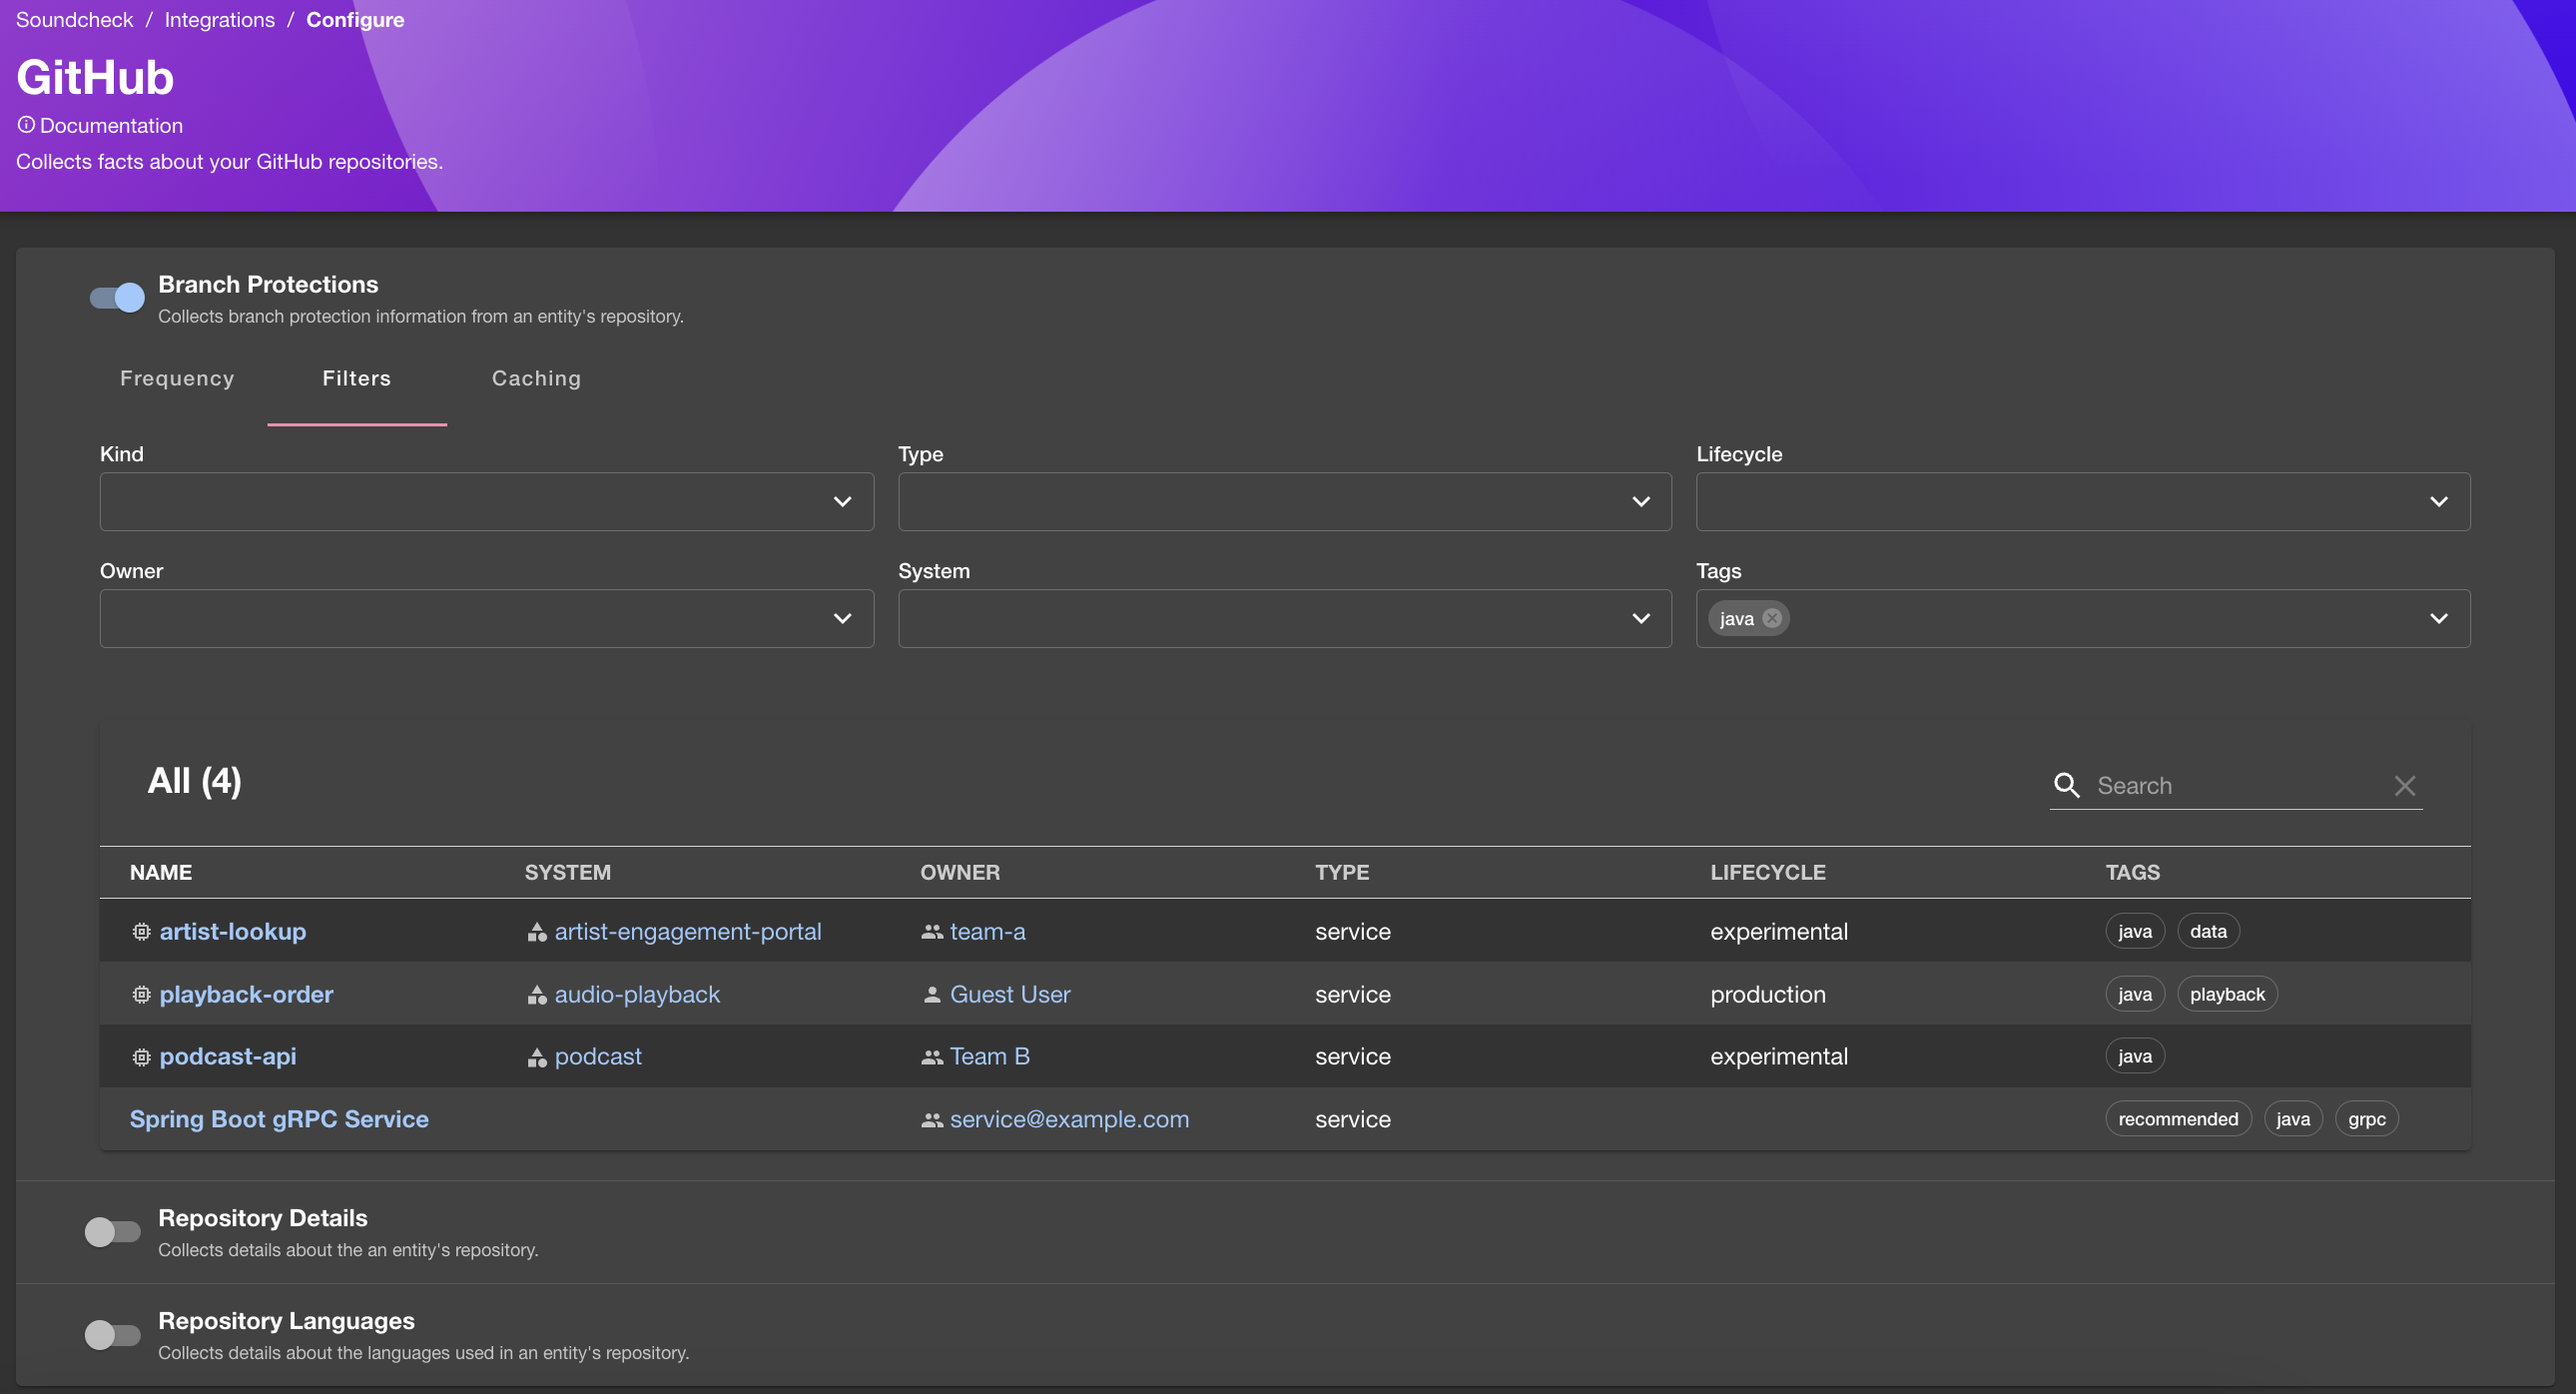
Task: Open the audio-playback system link
Action: [637, 995]
